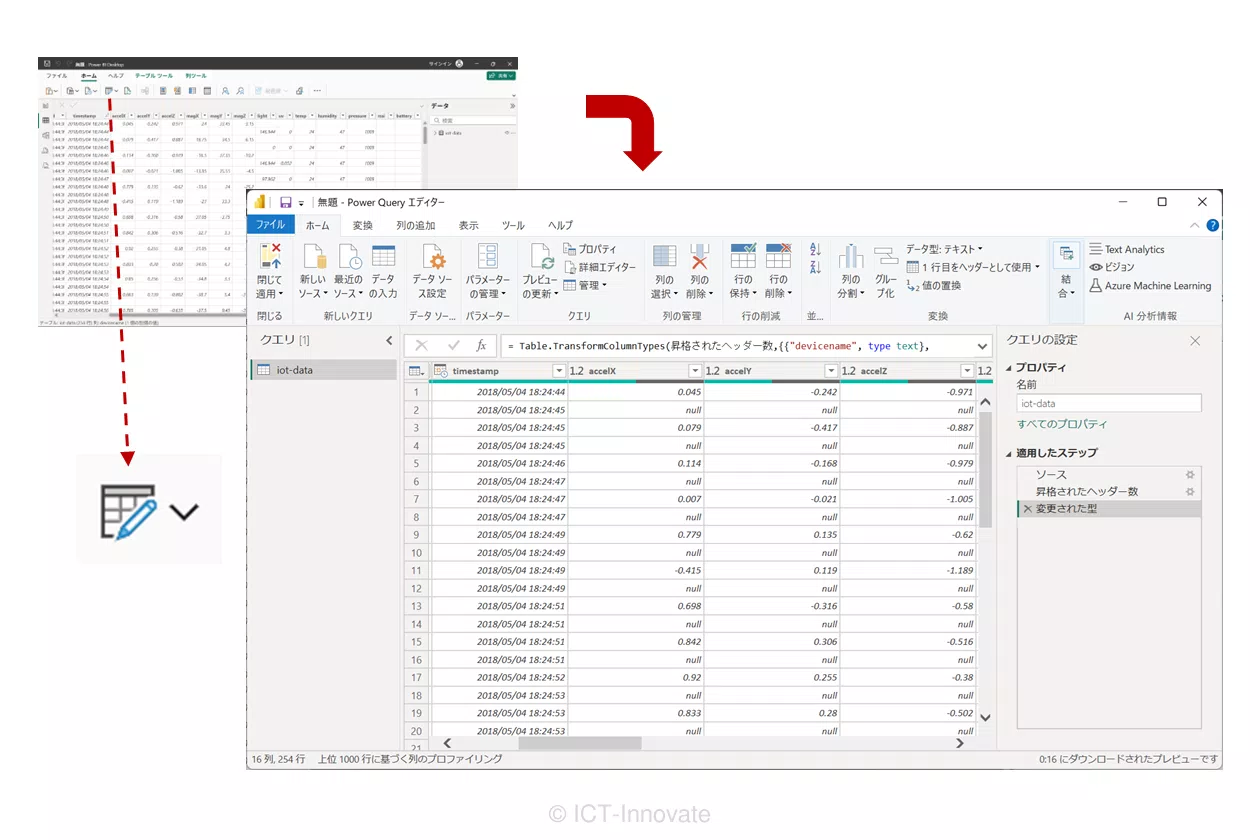Open テーブル ツール tab in Power BI Desktop
This screenshot has width=1260, height=840.
(154, 76)
